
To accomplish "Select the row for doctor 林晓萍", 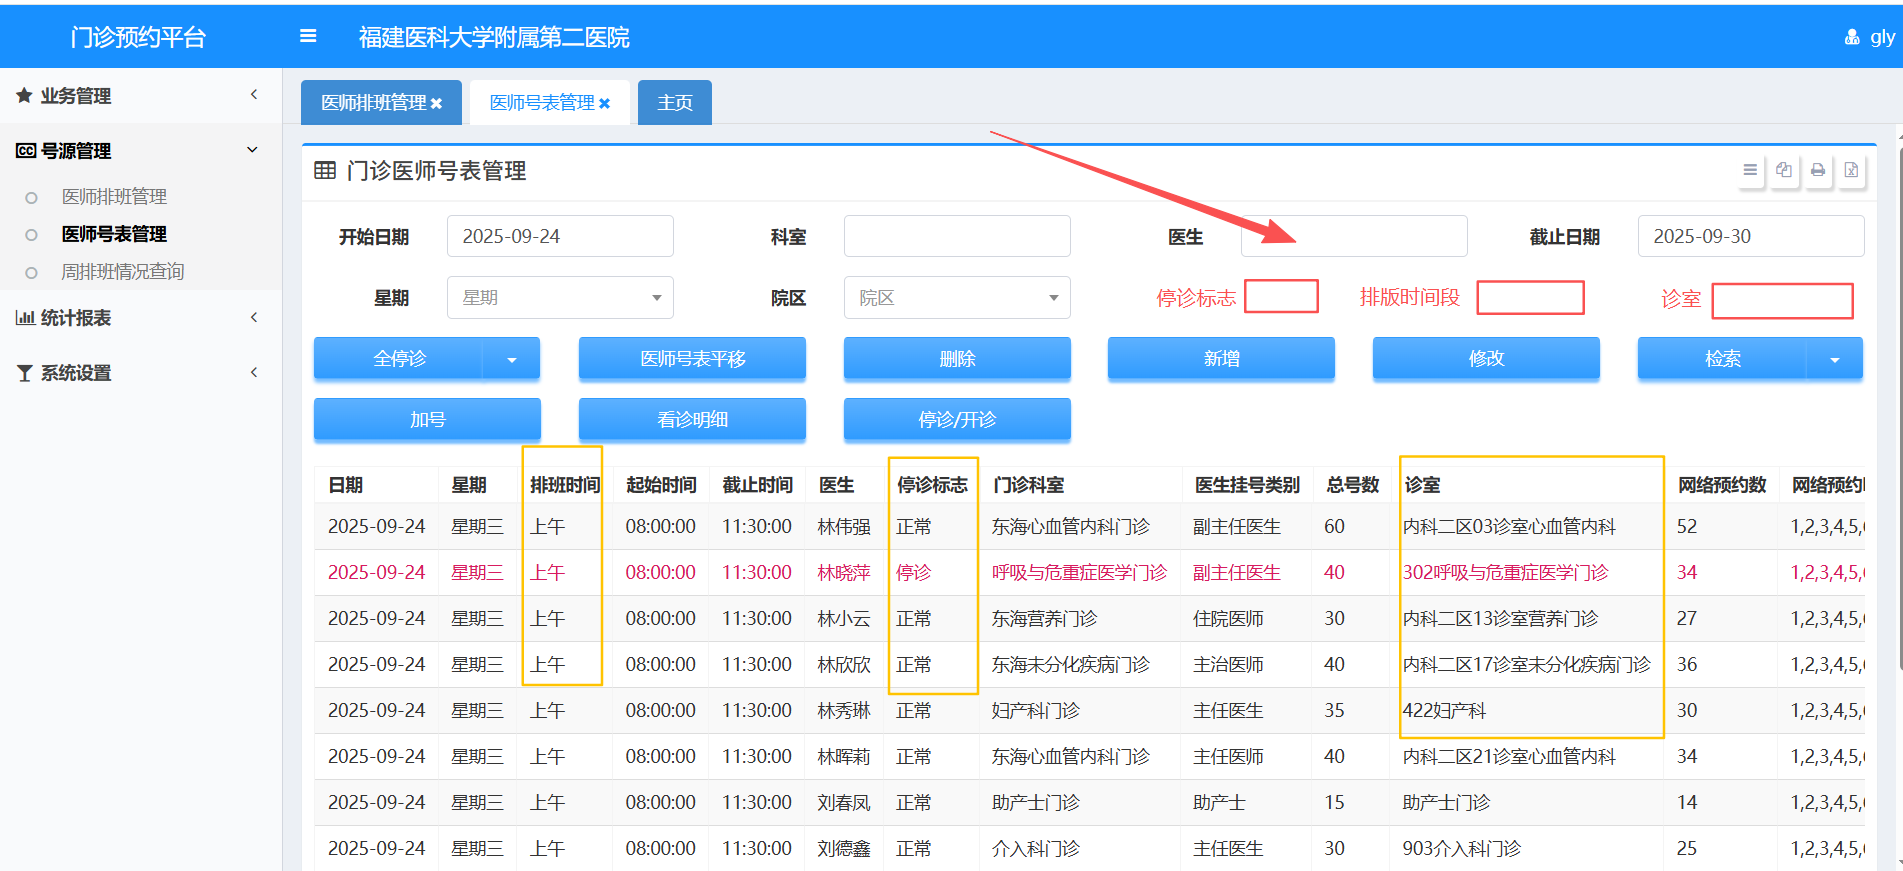I will [x=1089, y=572].
